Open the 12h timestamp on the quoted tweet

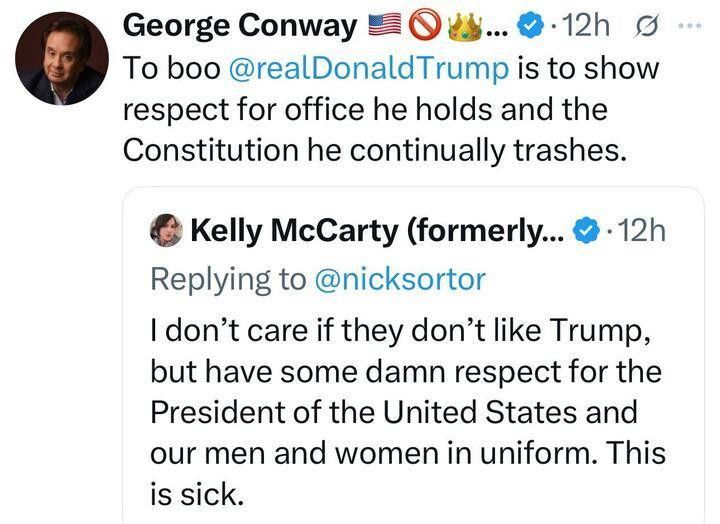(x=642, y=231)
